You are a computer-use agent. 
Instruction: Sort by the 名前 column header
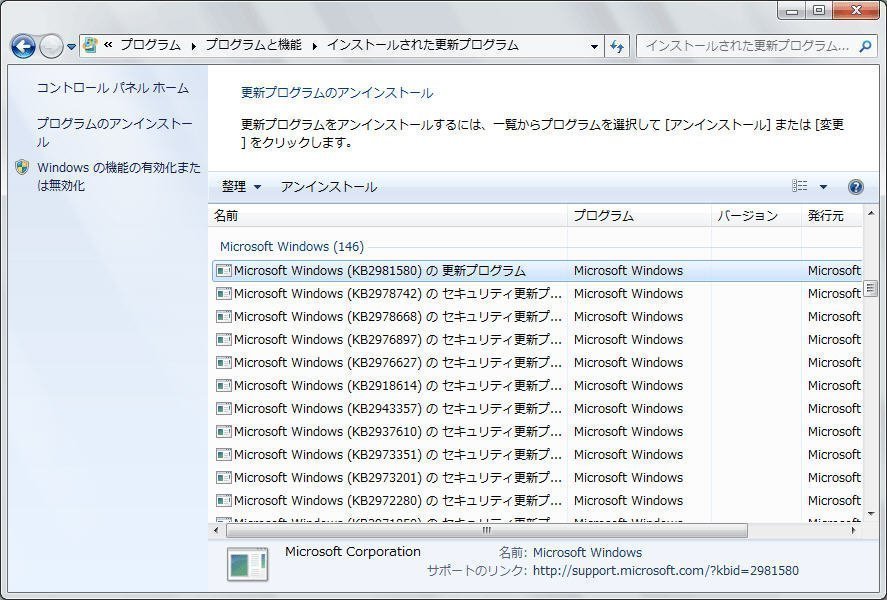point(388,215)
